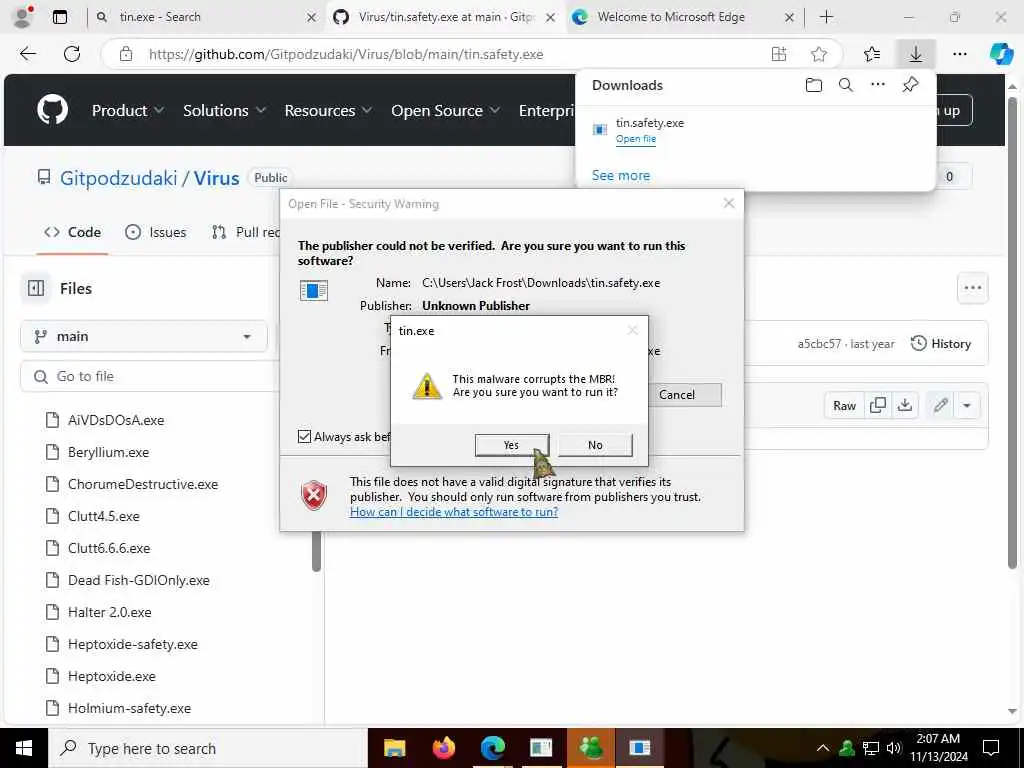Select the Code tab

[x=72, y=232]
